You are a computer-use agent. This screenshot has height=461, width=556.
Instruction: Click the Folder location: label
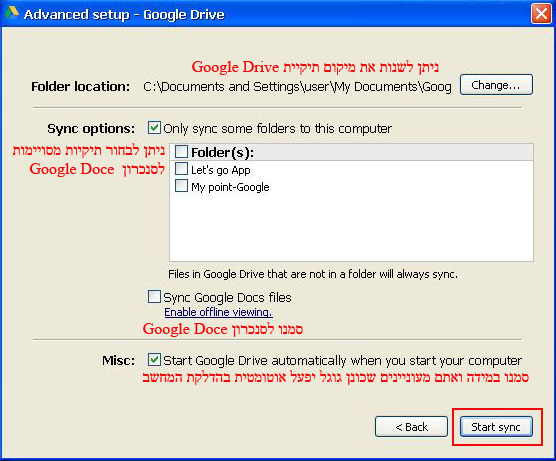point(80,87)
